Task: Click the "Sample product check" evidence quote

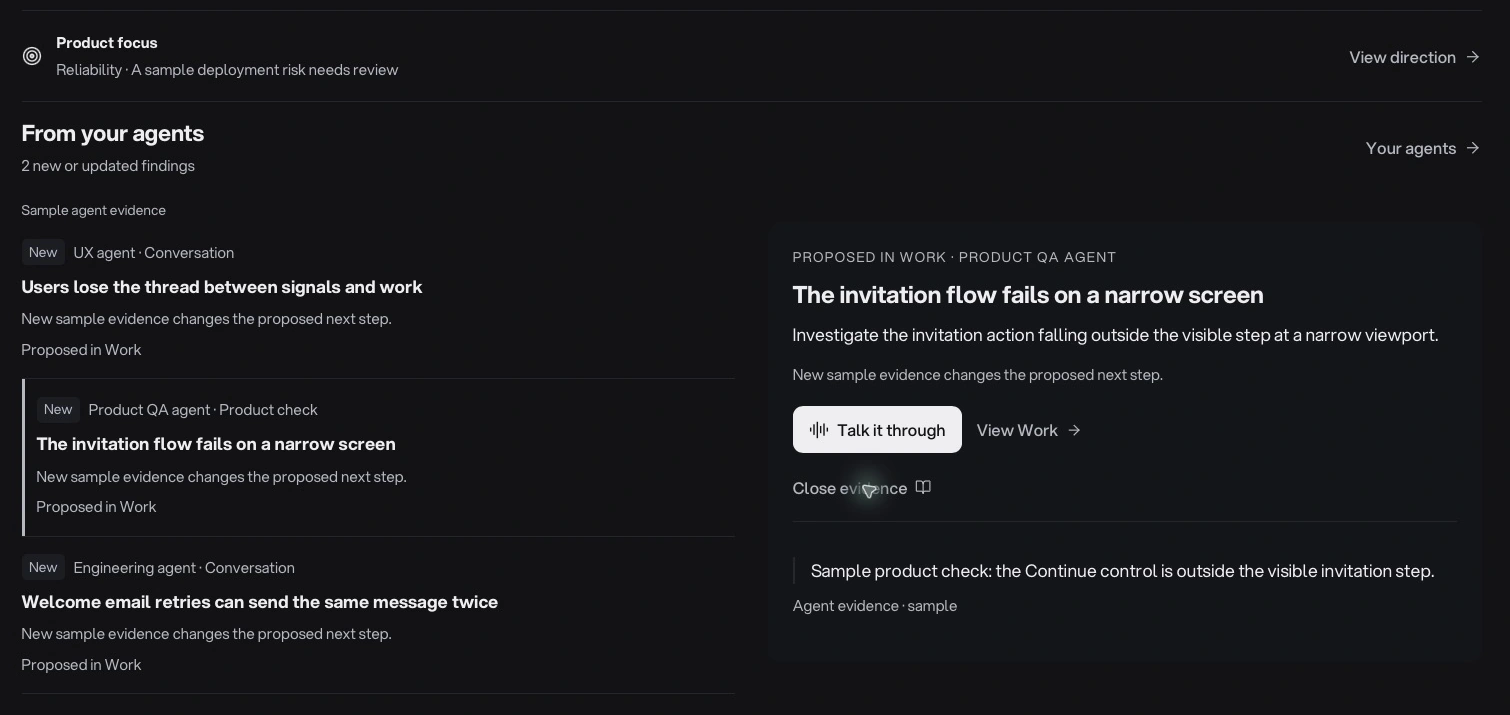Action: tap(1122, 571)
